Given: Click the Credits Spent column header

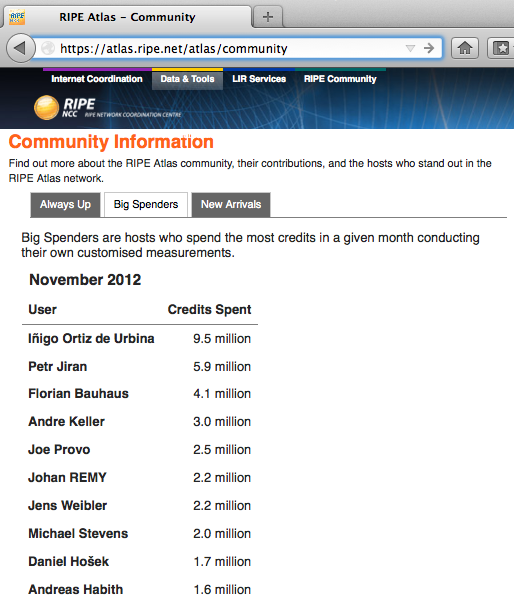Looking at the screenshot, I should 209,309.
